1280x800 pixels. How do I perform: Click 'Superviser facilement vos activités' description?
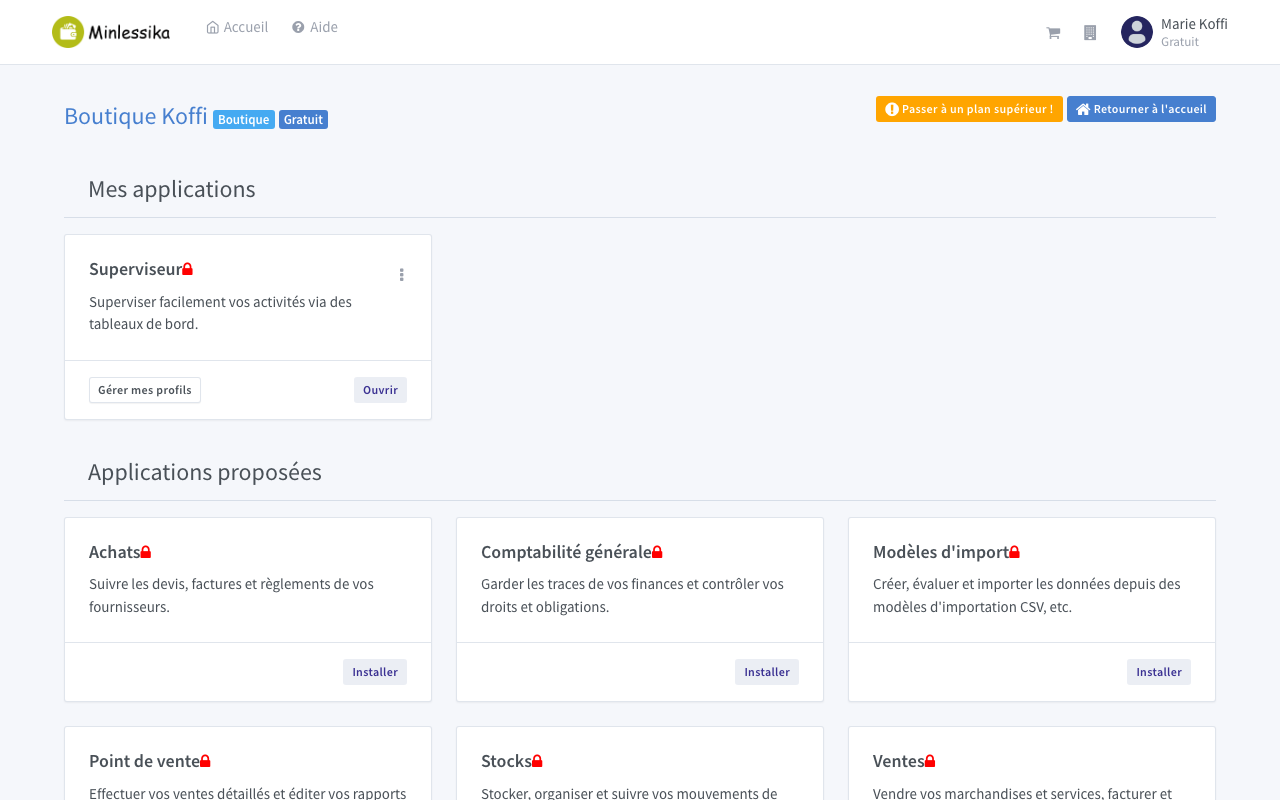[220, 313]
